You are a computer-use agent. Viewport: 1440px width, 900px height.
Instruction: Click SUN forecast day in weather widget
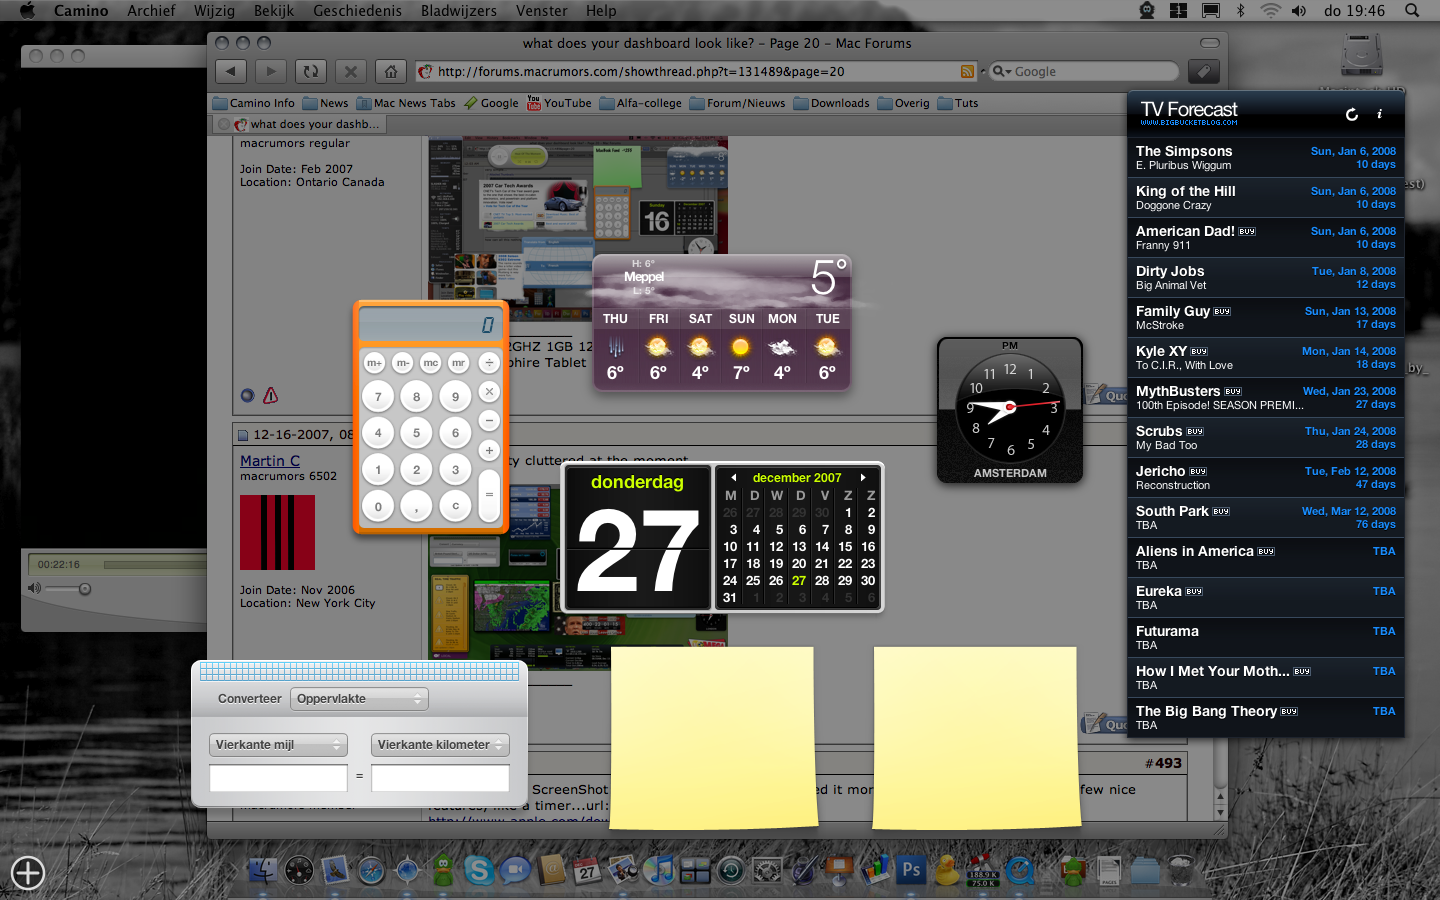(x=741, y=346)
